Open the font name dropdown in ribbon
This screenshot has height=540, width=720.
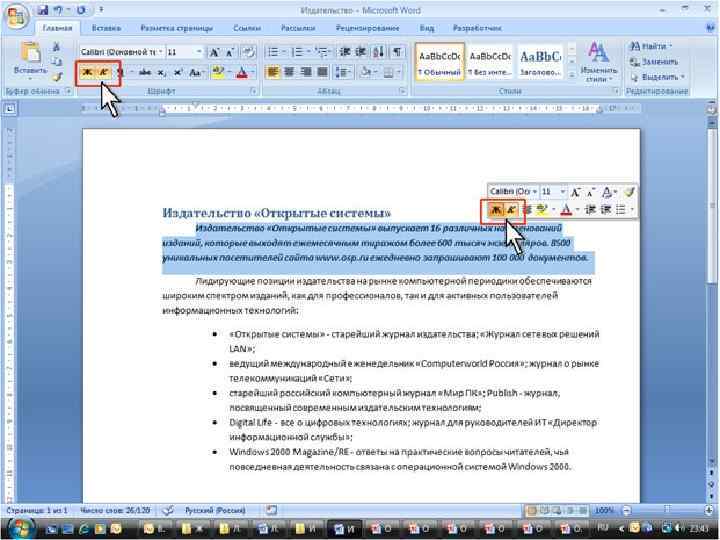[160, 52]
